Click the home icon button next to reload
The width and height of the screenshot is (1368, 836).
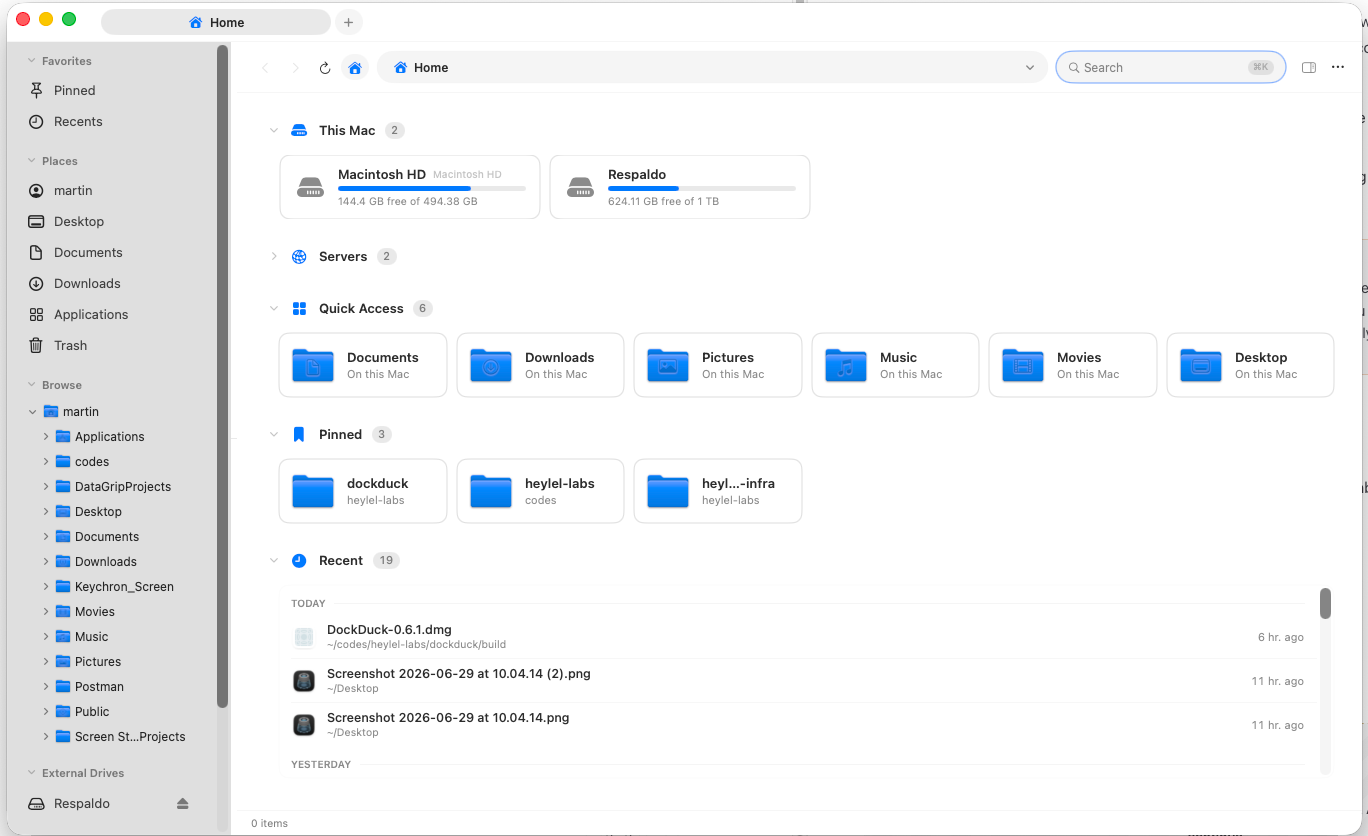coord(354,68)
